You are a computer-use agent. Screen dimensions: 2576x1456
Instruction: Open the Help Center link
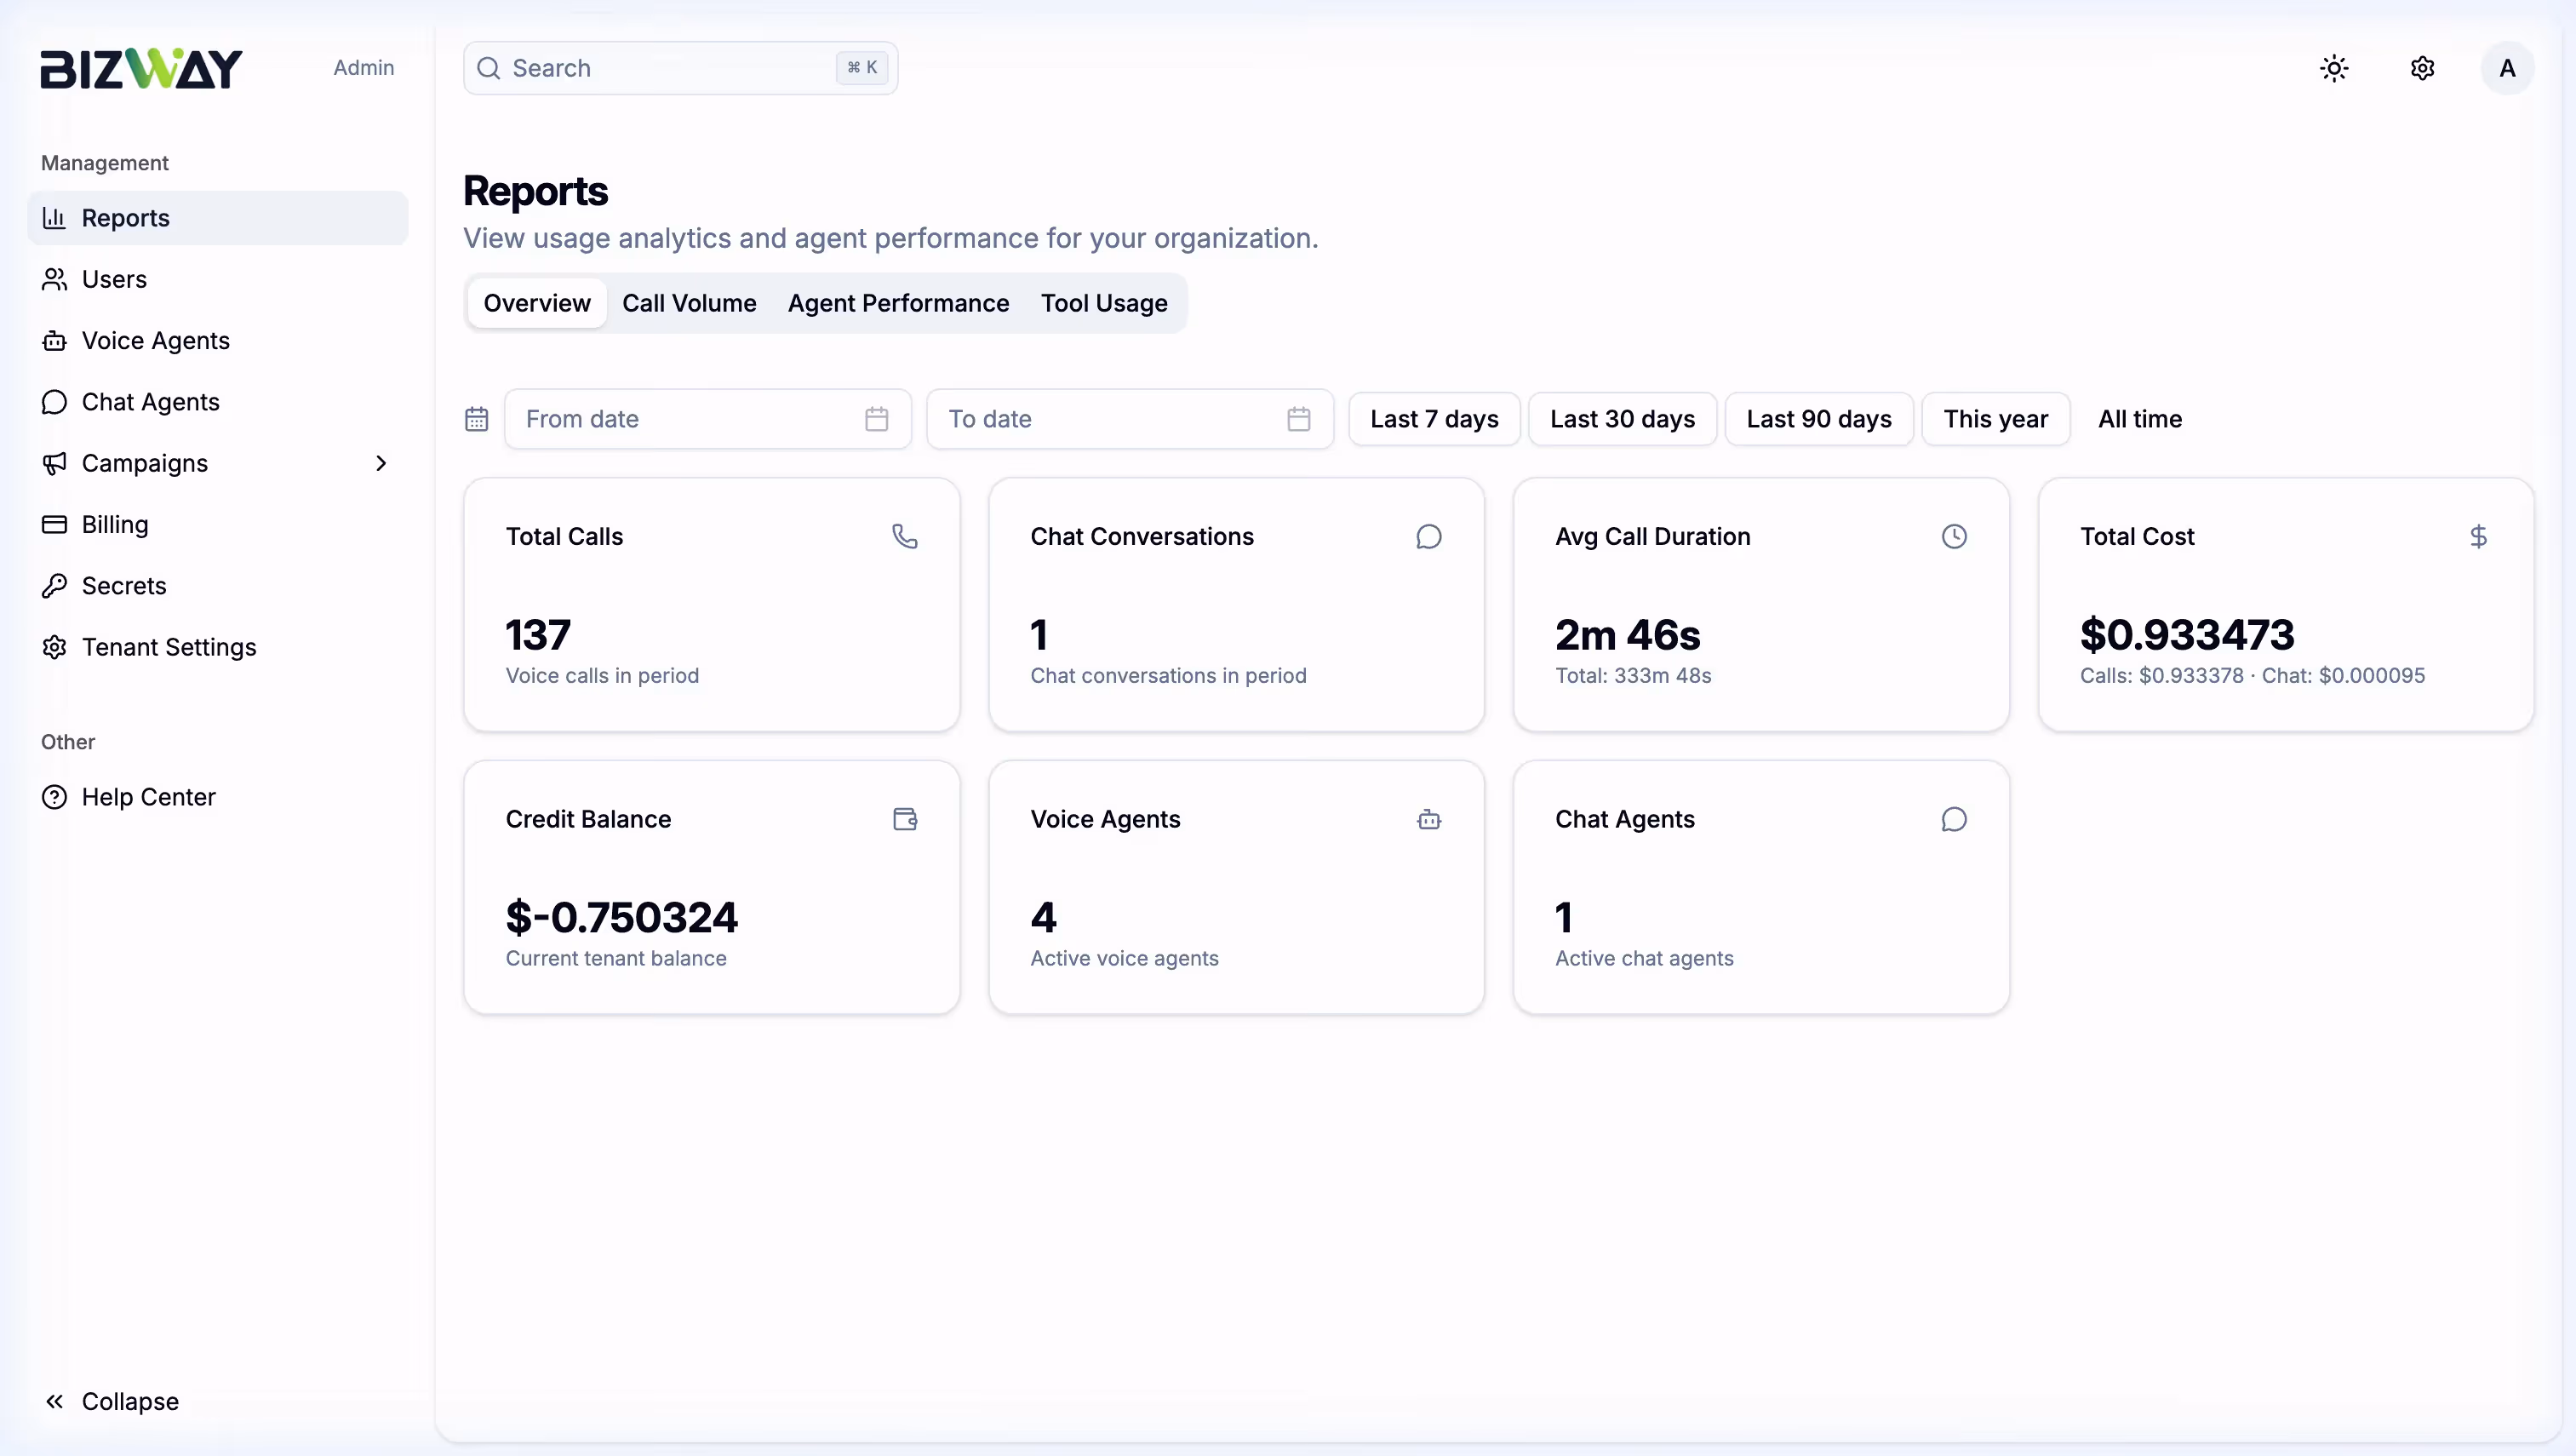pos(218,797)
